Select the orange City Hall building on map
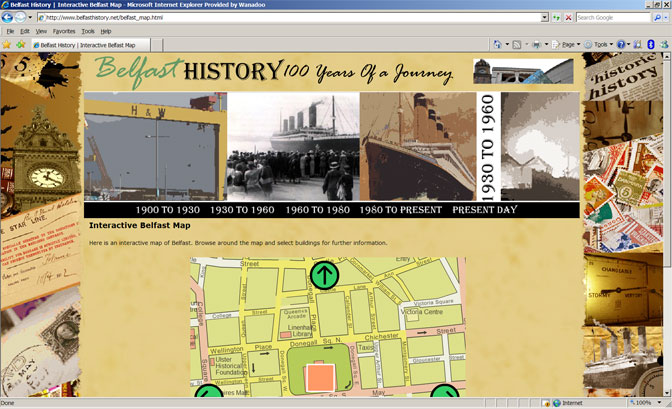The image size is (672, 409). pos(320,377)
